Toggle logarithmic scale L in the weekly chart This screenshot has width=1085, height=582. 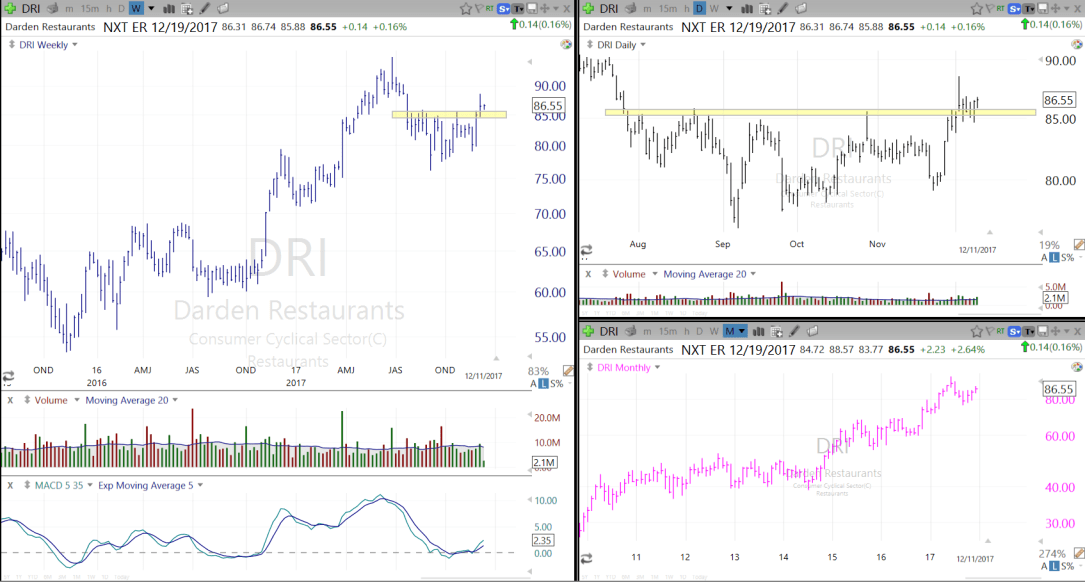point(543,384)
